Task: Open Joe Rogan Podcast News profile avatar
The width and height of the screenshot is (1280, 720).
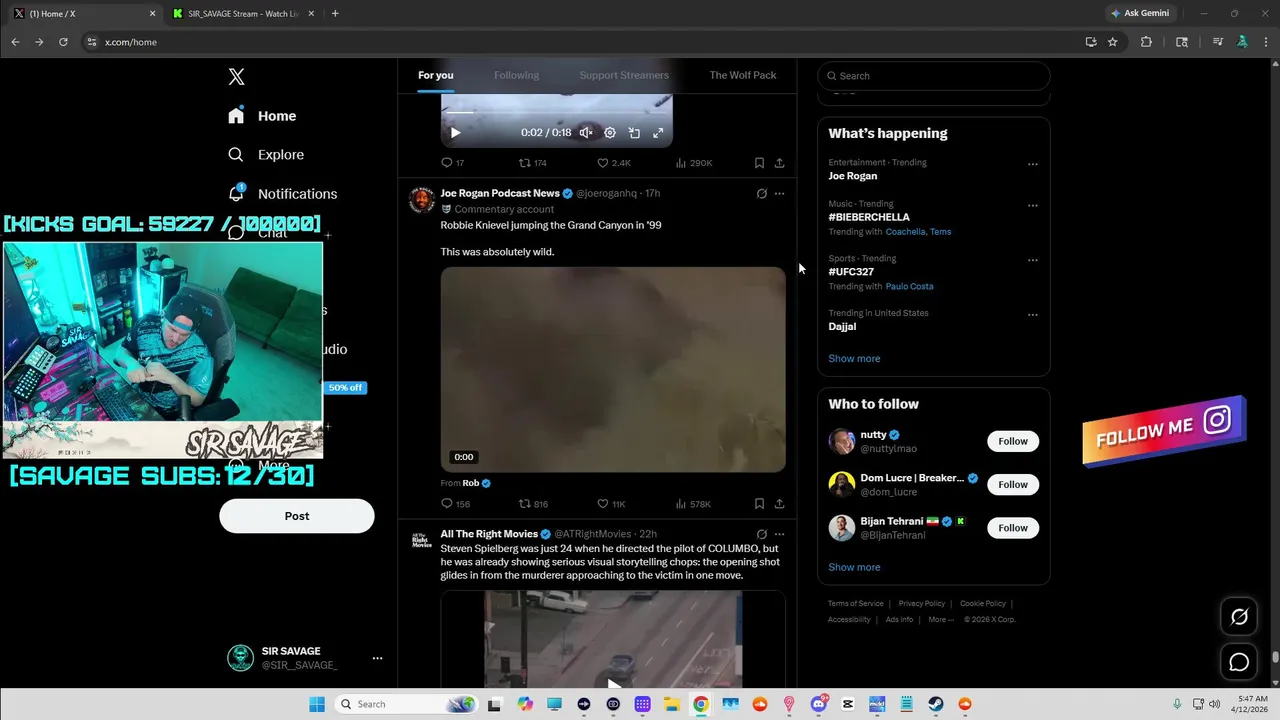Action: click(422, 200)
